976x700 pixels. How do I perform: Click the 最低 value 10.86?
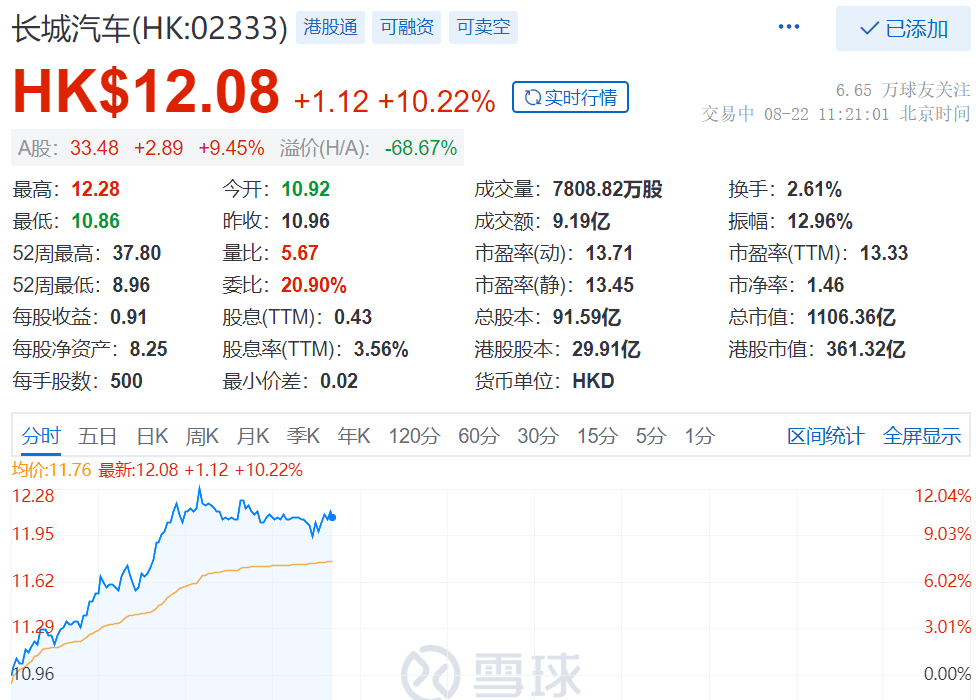tap(95, 221)
